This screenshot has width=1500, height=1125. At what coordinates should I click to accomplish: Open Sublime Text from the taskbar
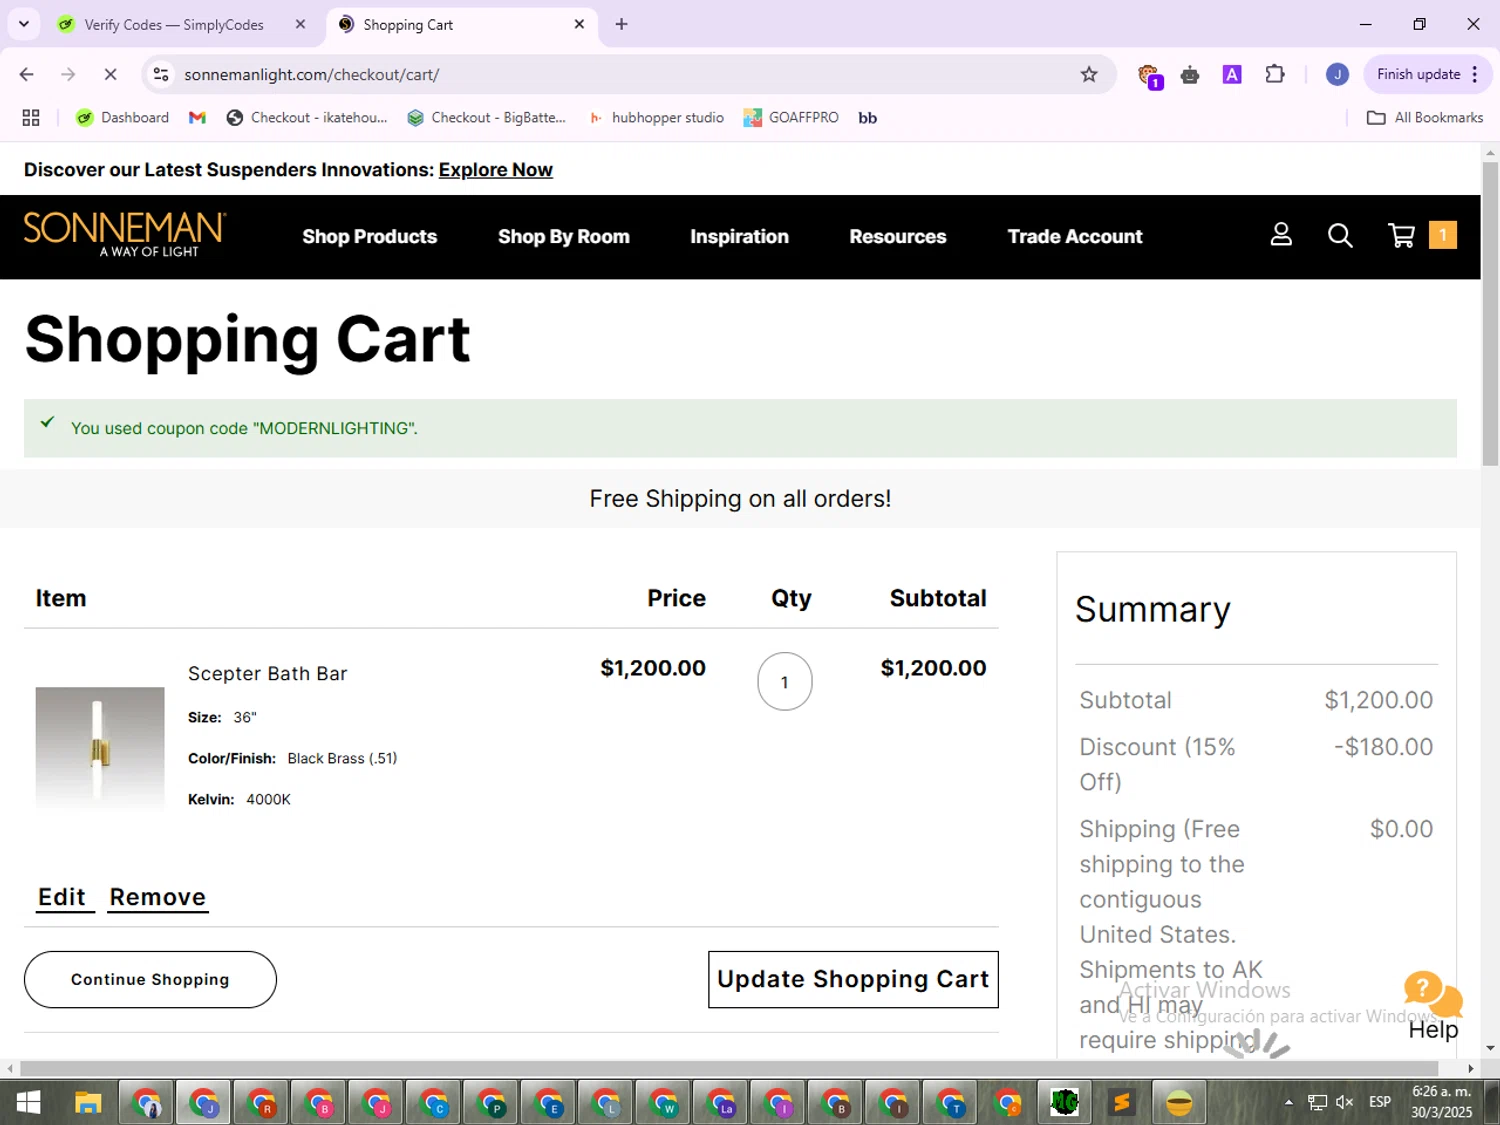[1122, 1103]
